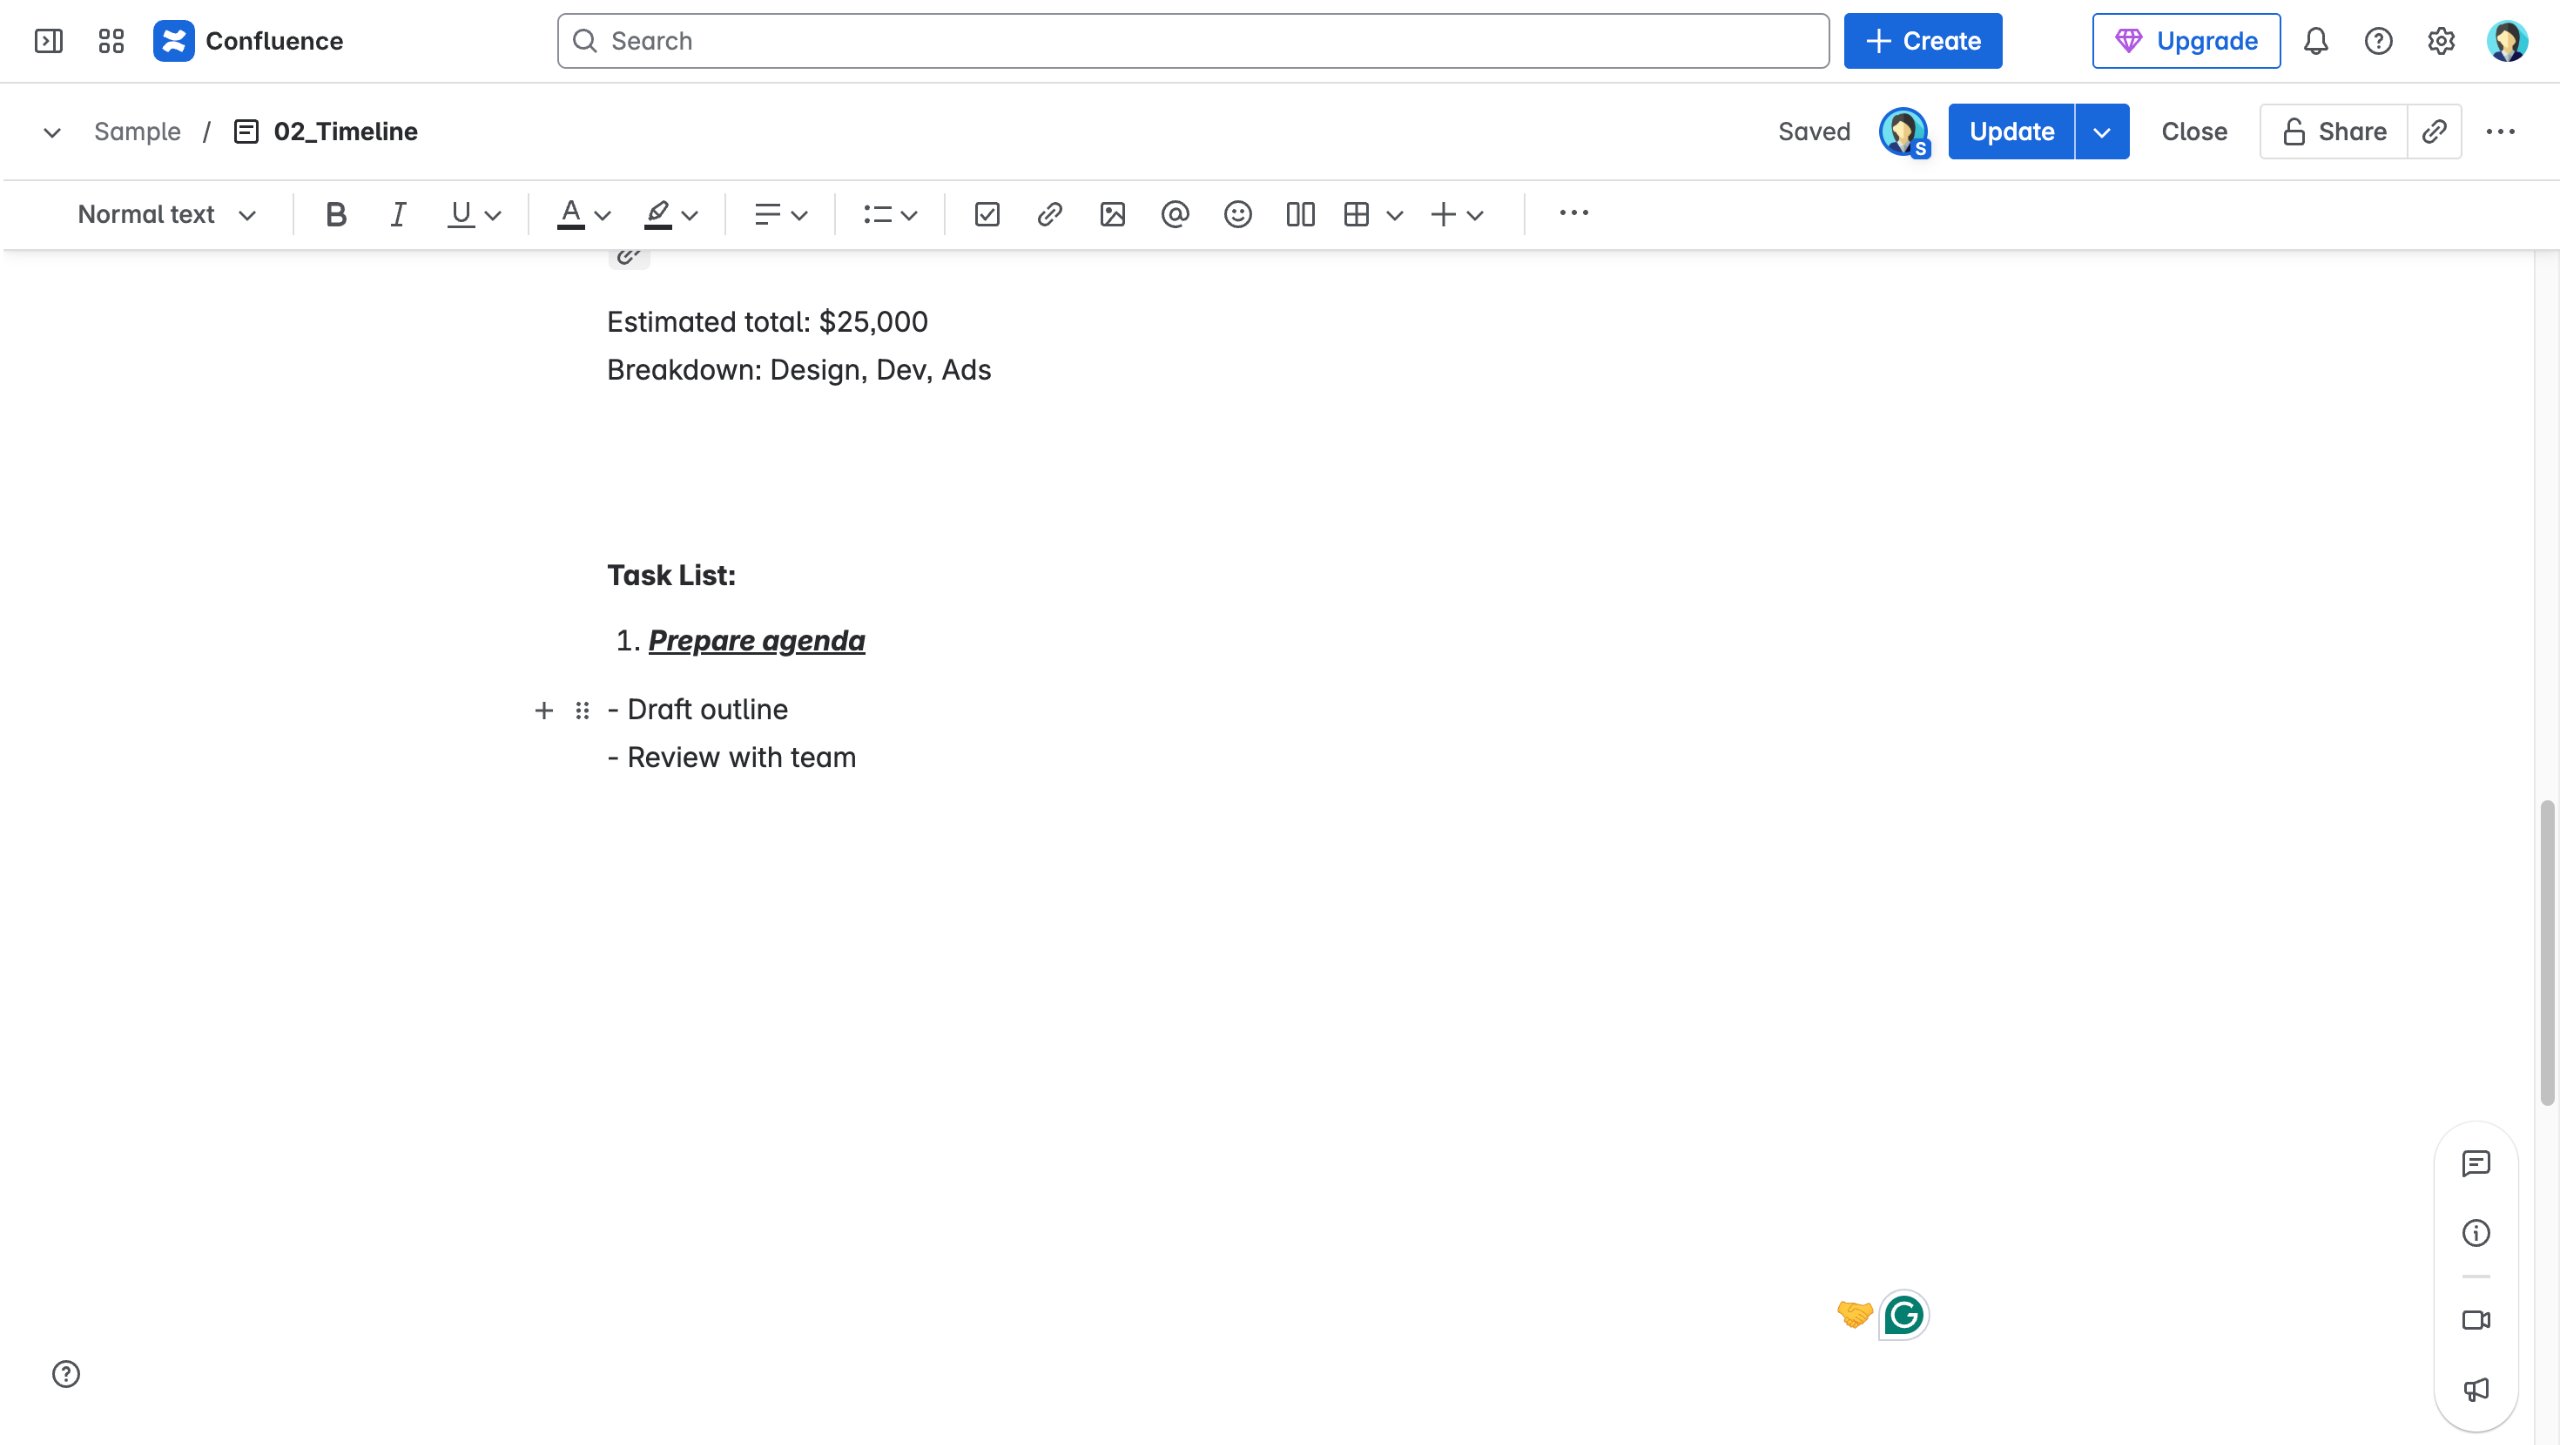
Task: Insert a table
Action: [1357, 214]
